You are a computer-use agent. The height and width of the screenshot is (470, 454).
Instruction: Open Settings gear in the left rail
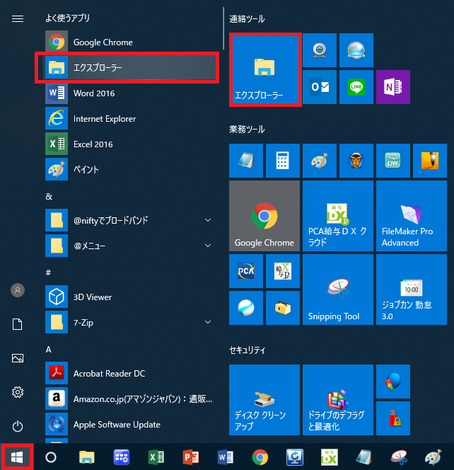(18, 392)
